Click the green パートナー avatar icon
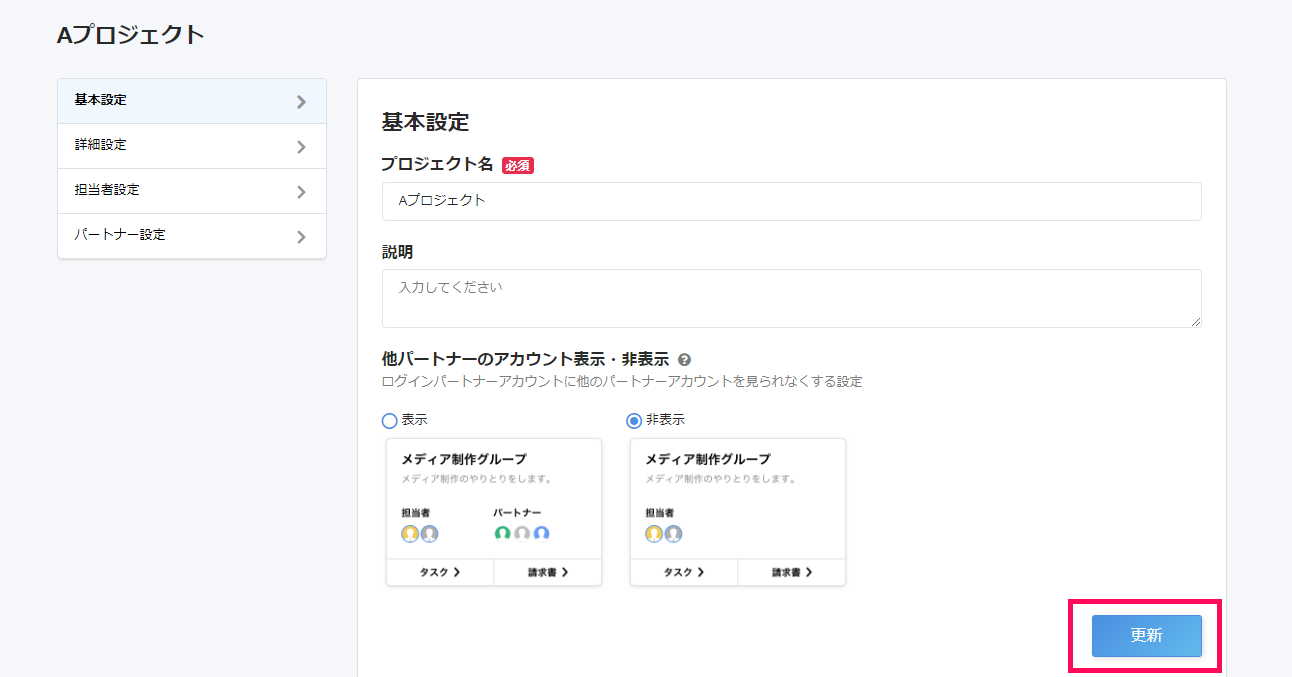 tap(503, 534)
